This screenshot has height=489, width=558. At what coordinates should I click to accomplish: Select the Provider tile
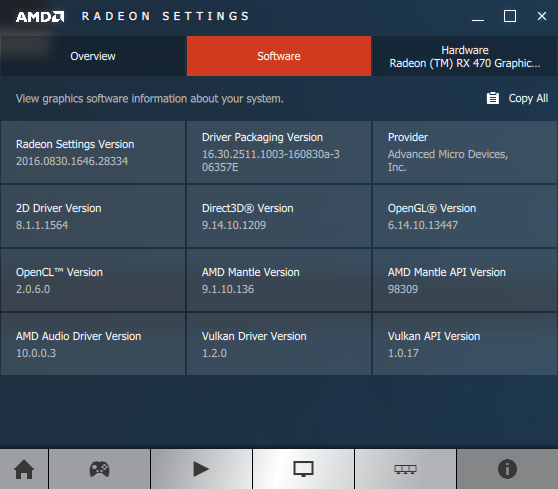click(465, 152)
